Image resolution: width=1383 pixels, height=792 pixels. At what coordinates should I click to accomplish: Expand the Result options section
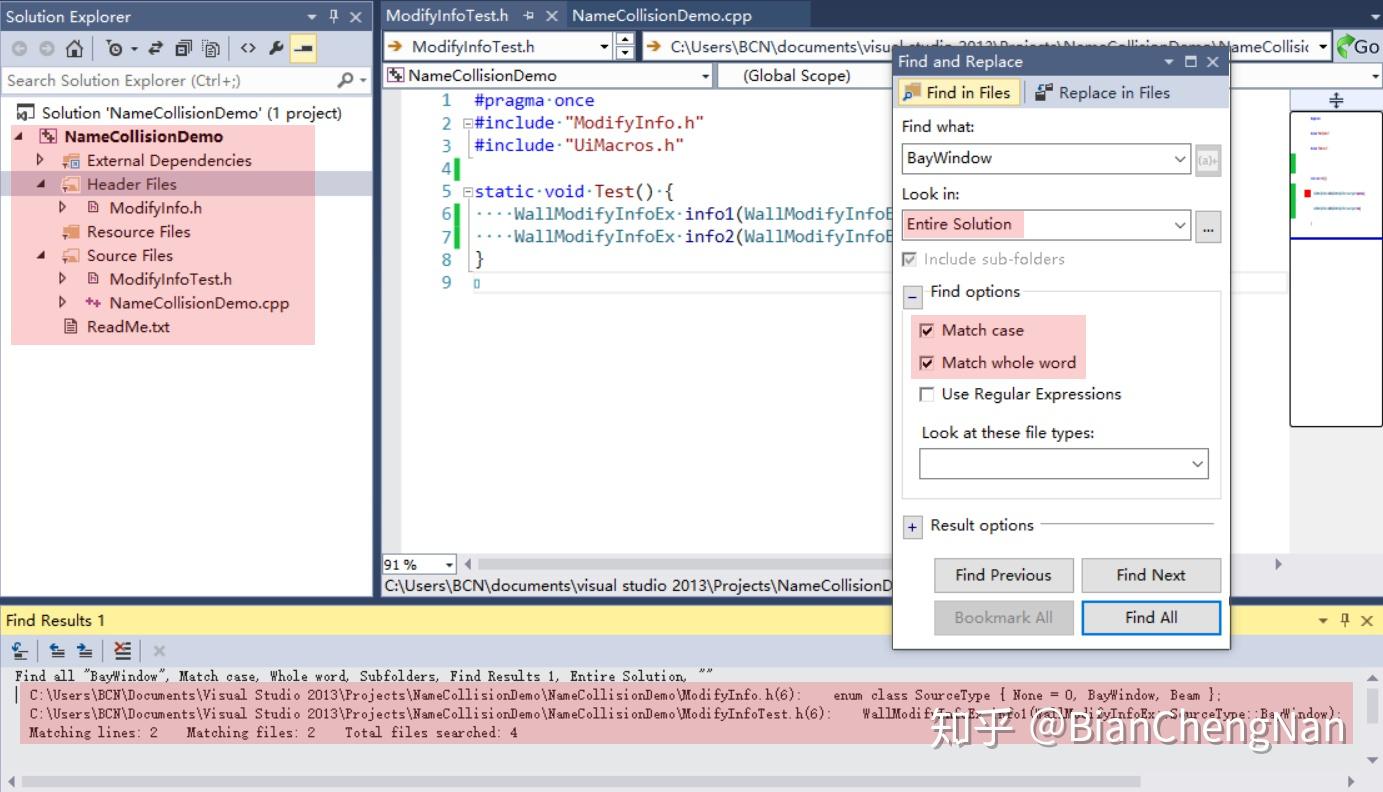coord(911,525)
